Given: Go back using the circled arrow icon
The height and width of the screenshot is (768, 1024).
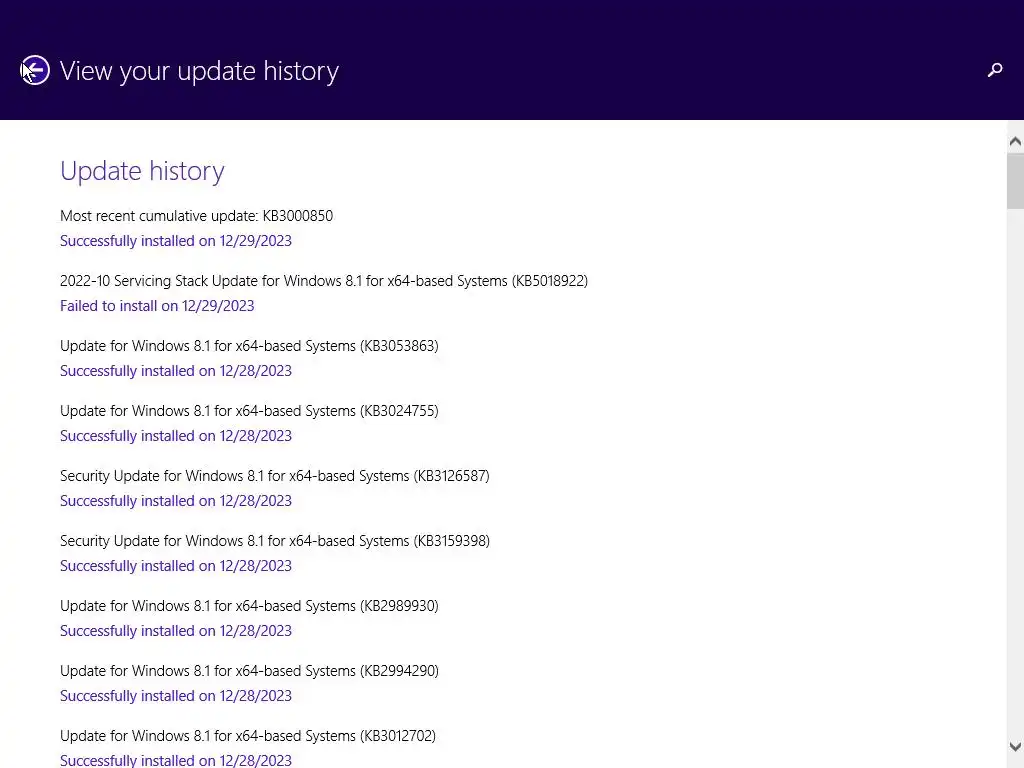Looking at the screenshot, I should (x=35, y=70).
